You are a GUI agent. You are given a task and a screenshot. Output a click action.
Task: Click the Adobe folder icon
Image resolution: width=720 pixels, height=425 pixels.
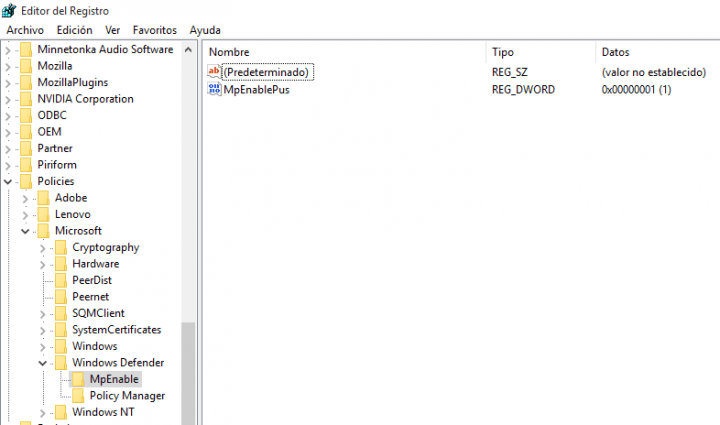pos(44,198)
